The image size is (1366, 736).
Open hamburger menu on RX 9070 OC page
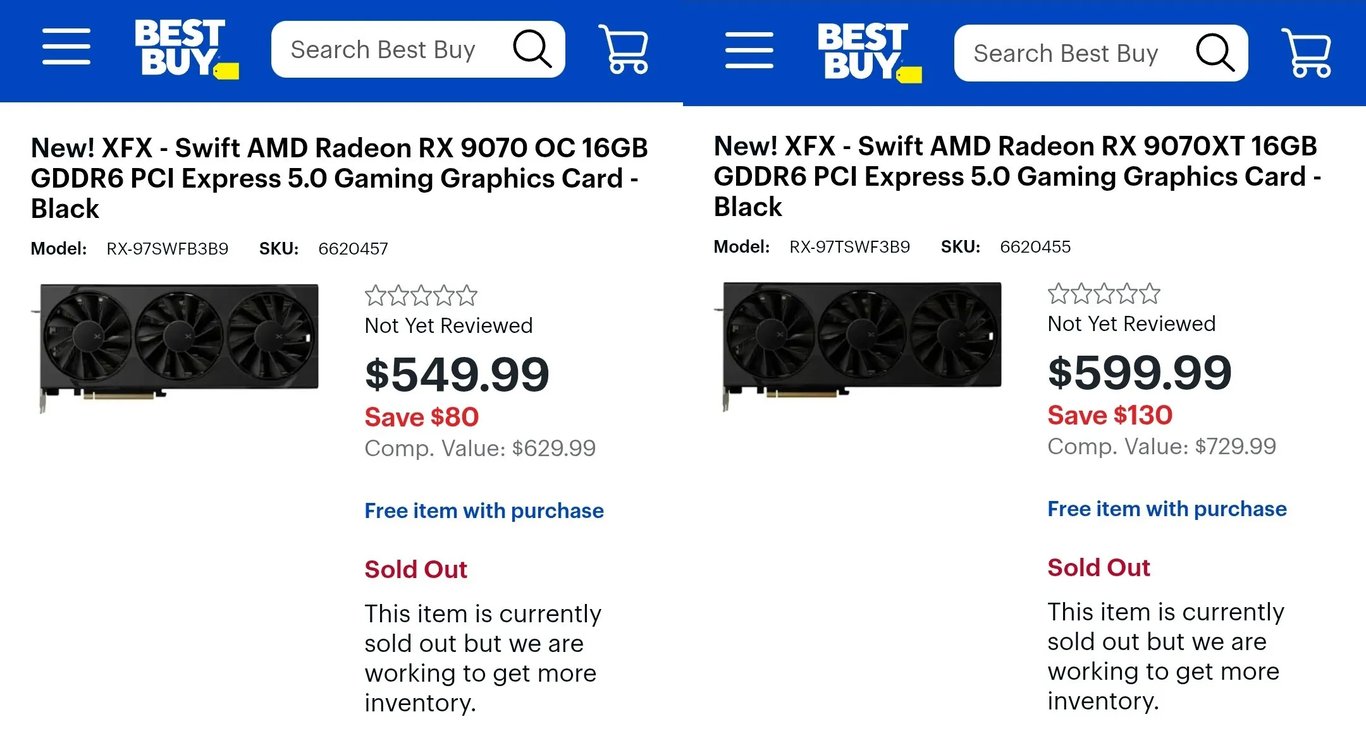click(66, 47)
